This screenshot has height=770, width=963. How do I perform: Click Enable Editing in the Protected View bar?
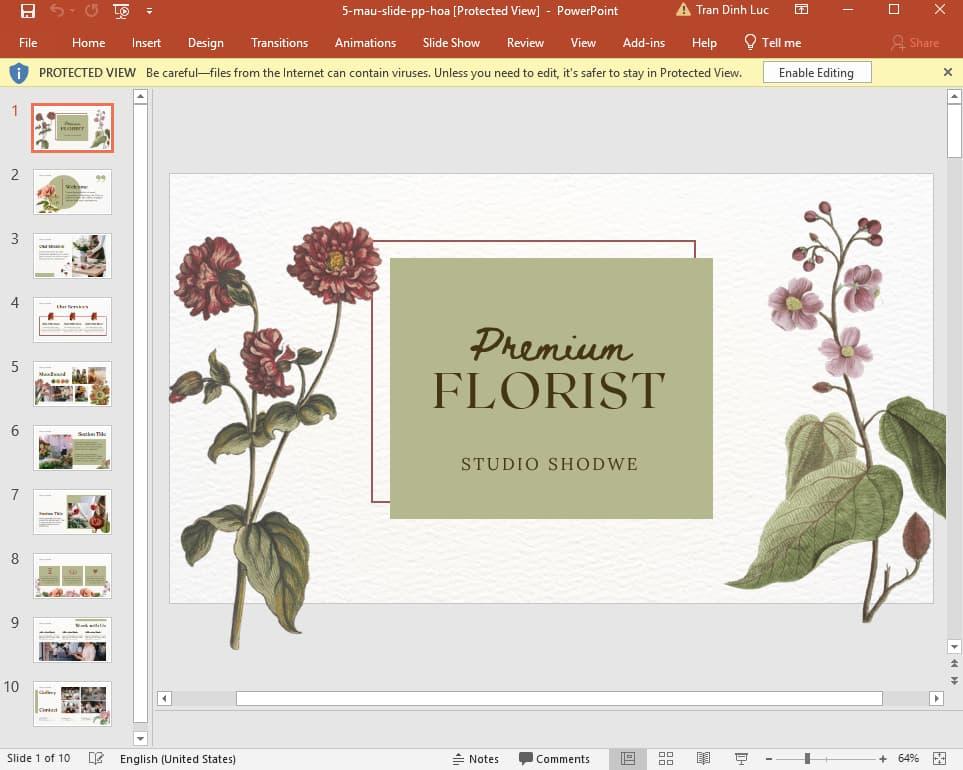(816, 72)
